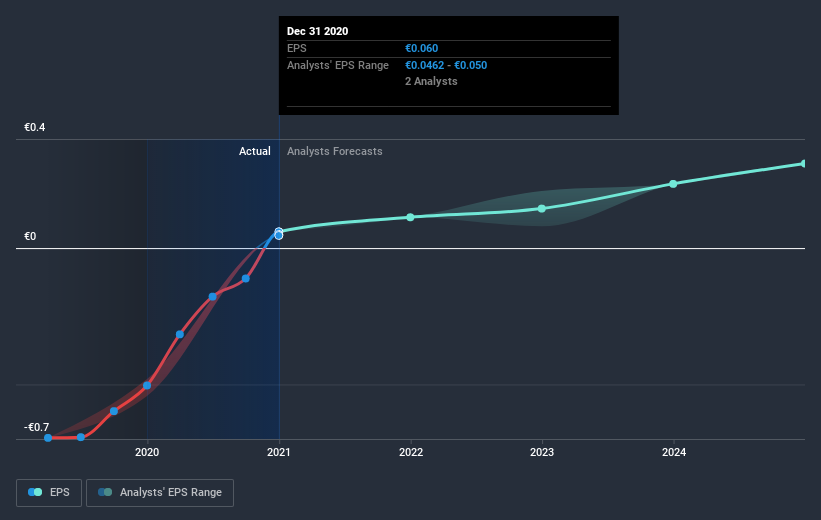Click the -€0.7 y-axis label

point(36,427)
